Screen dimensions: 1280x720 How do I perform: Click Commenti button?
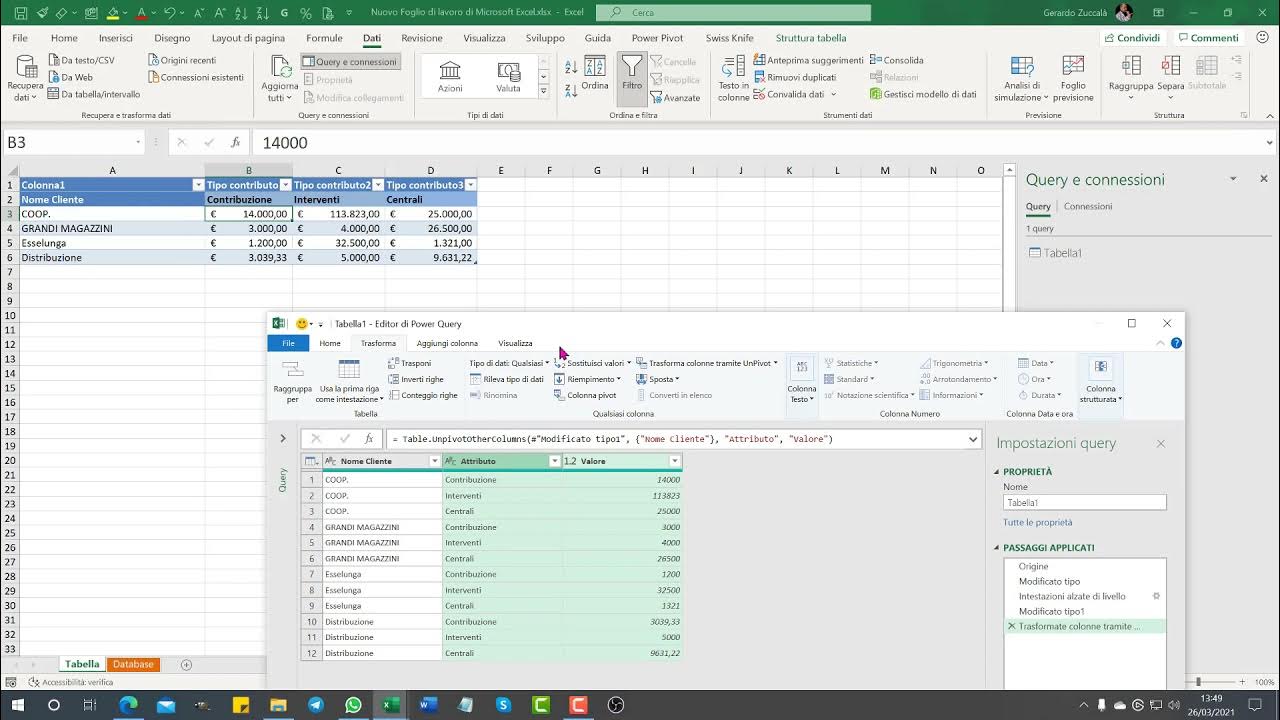pyautogui.click(x=1208, y=38)
